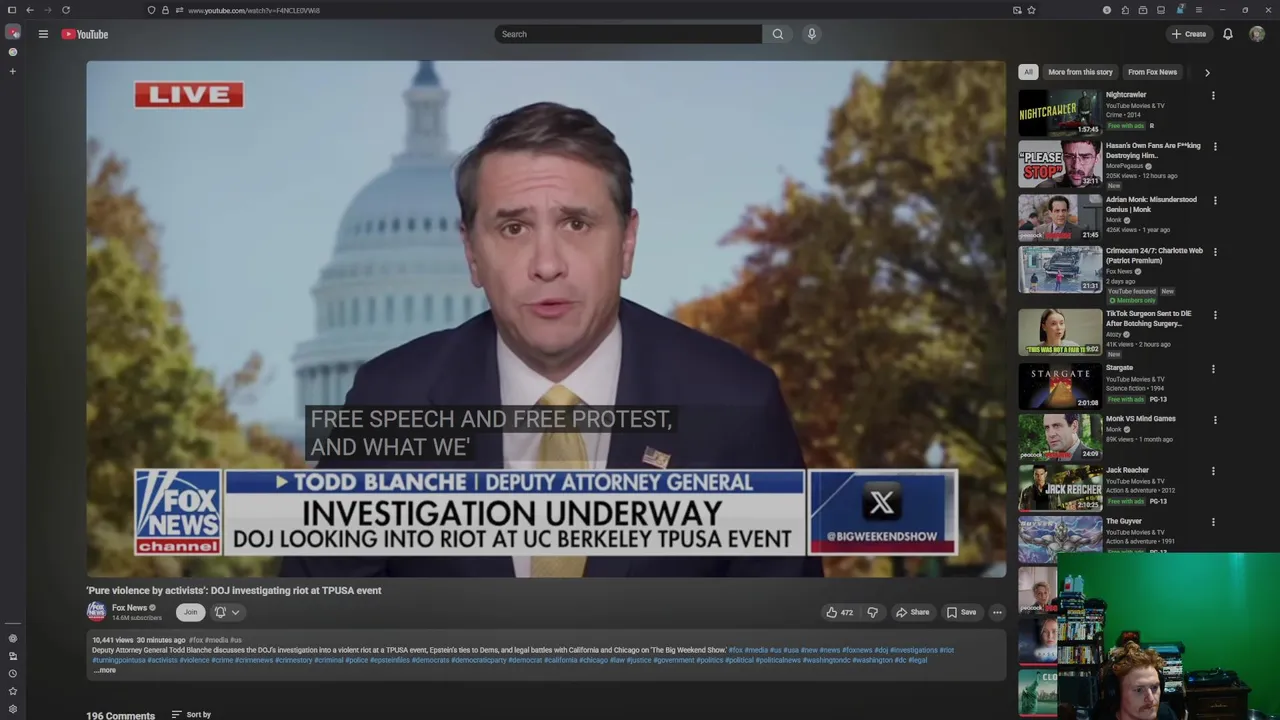1280x720 pixels.
Task: Open options menu for Hasan's Own Fans video
Action: (x=1215, y=147)
